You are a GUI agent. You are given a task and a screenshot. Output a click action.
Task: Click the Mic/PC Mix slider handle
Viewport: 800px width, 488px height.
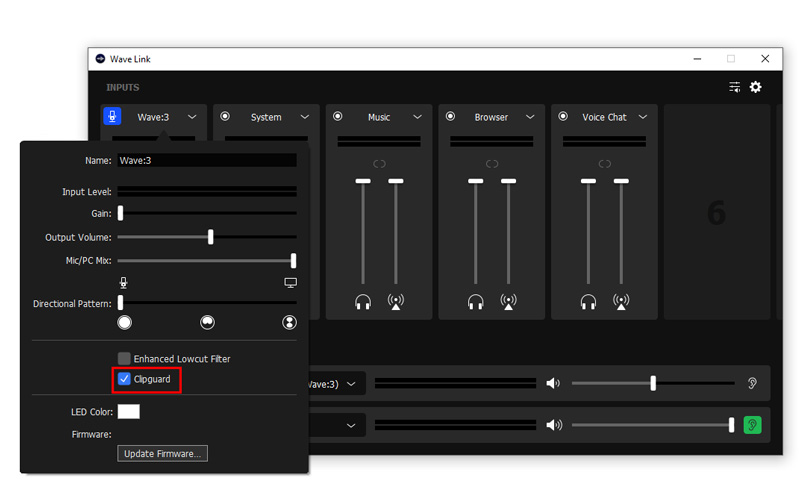click(x=293, y=260)
